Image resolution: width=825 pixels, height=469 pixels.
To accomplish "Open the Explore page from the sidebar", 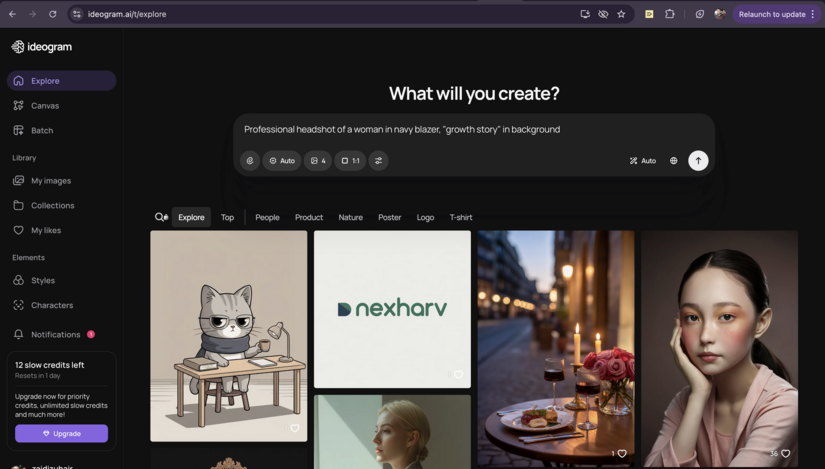I will (x=62, y=81).
